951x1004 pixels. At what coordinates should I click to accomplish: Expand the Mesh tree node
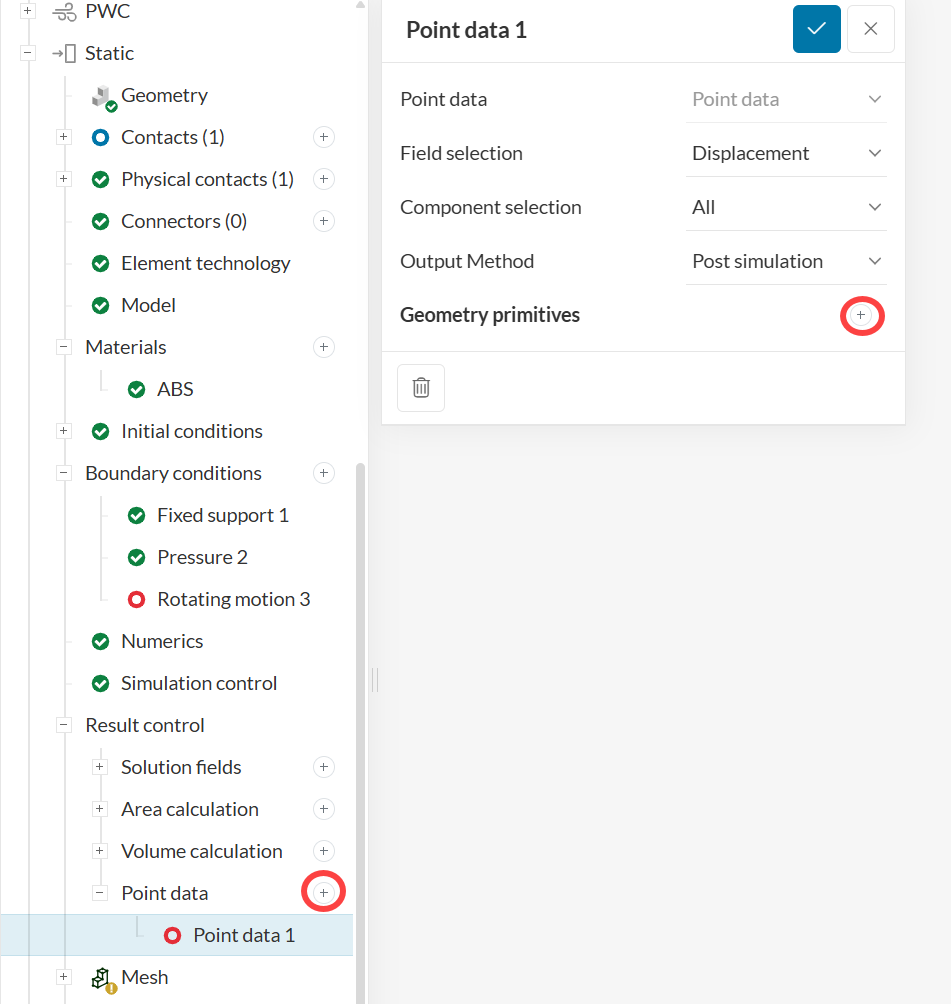tap(64, 977)
